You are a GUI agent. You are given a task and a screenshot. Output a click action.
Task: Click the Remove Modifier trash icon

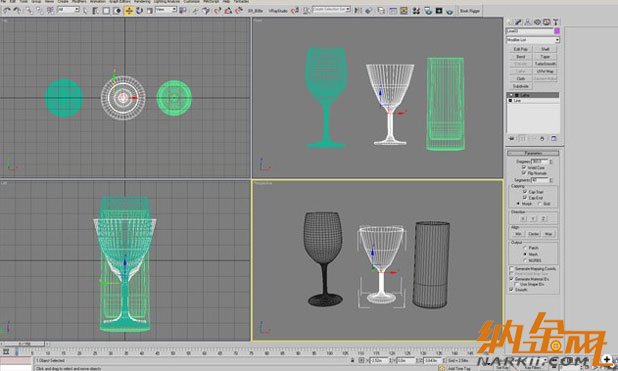click(x=542, y=139)
